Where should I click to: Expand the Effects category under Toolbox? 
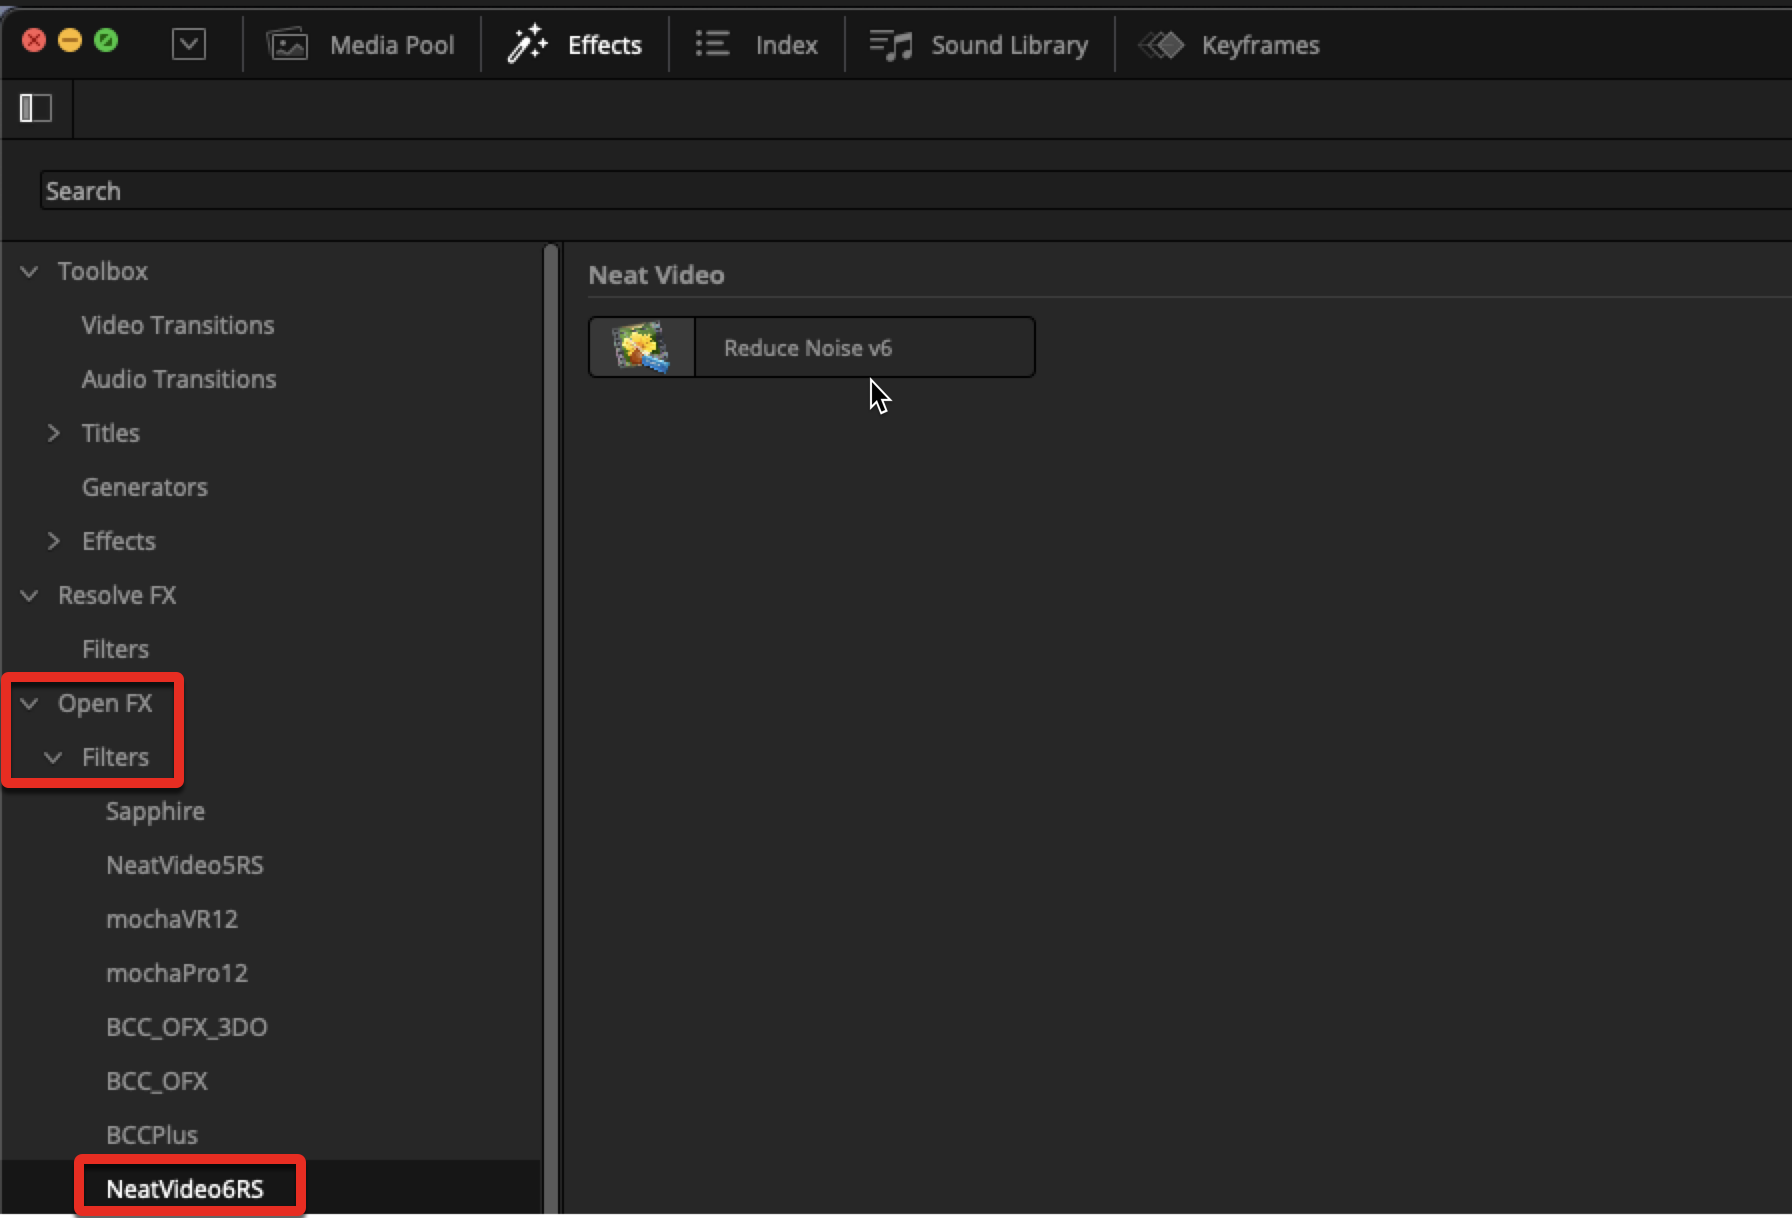tap(54, 541)
